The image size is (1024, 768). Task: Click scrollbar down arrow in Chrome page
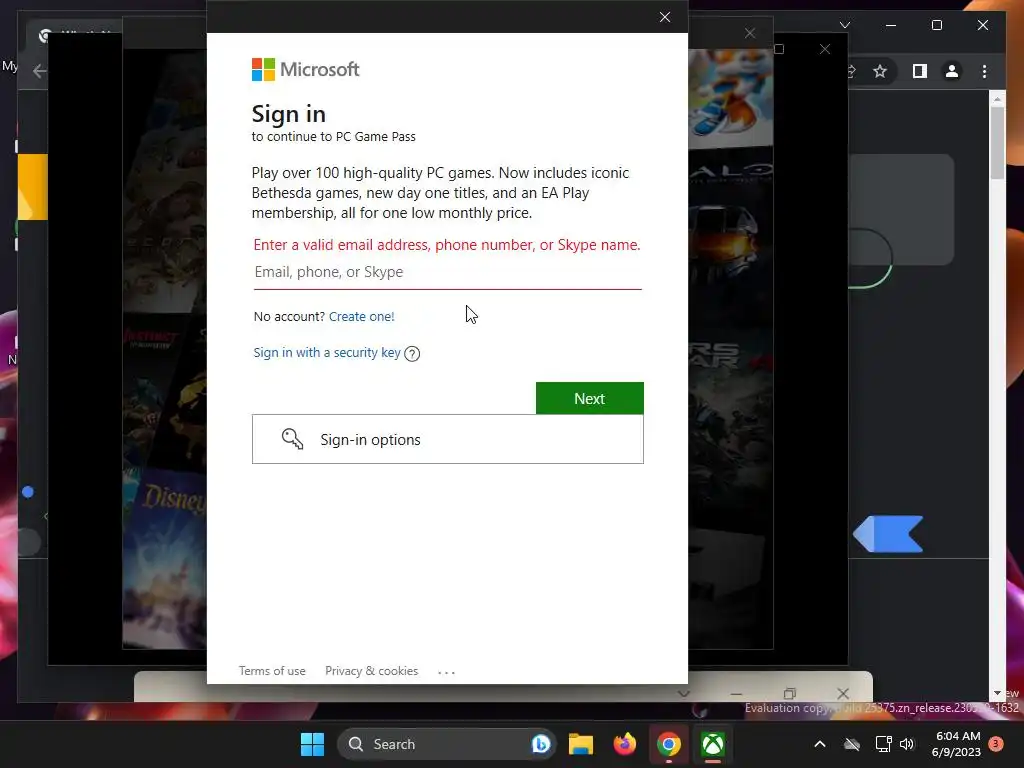997,693
